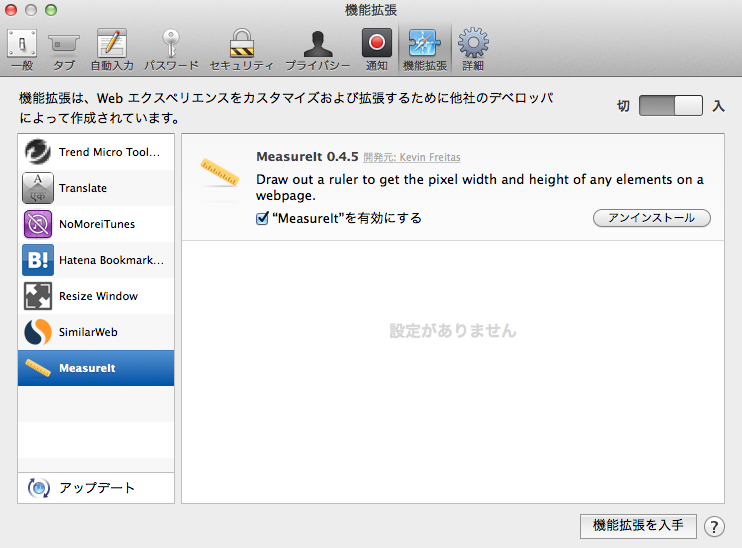Select the 機能拡張 puzzle piece icon
Image resolution: width=742 pixels, height=548 pixels.
pyautogui.click(x=424, y=43)
